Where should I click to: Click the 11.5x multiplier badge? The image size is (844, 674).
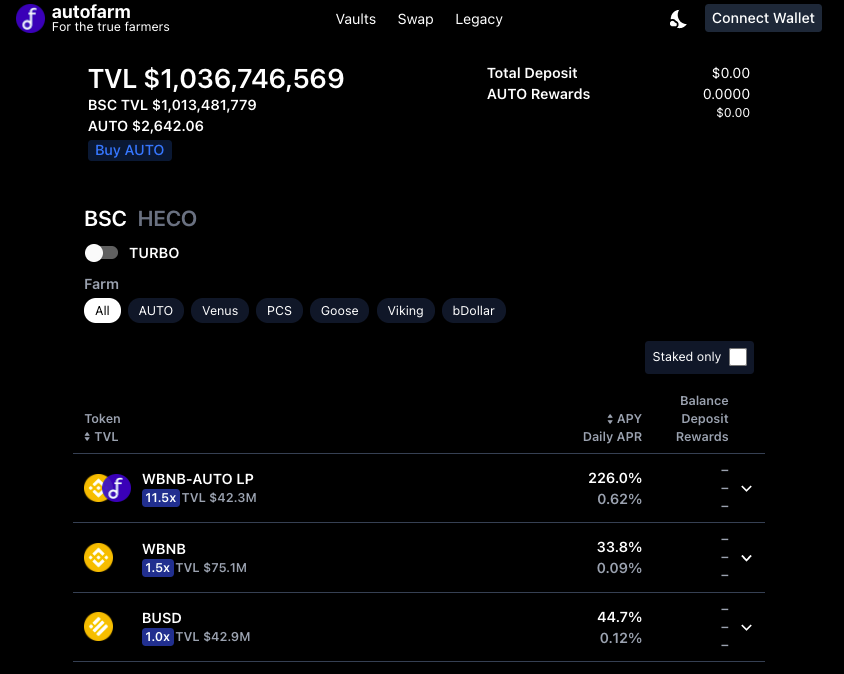pos(160,498)
